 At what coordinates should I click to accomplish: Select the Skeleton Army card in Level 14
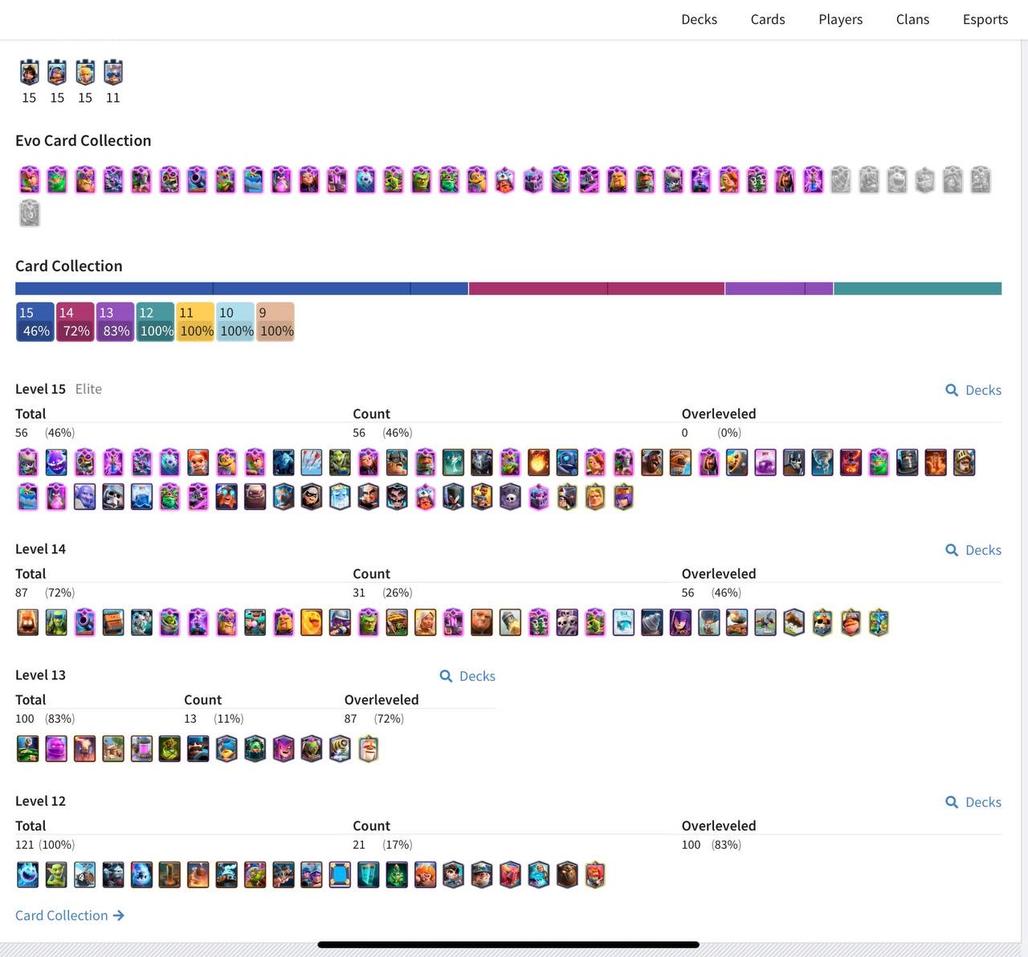[566, 623]
